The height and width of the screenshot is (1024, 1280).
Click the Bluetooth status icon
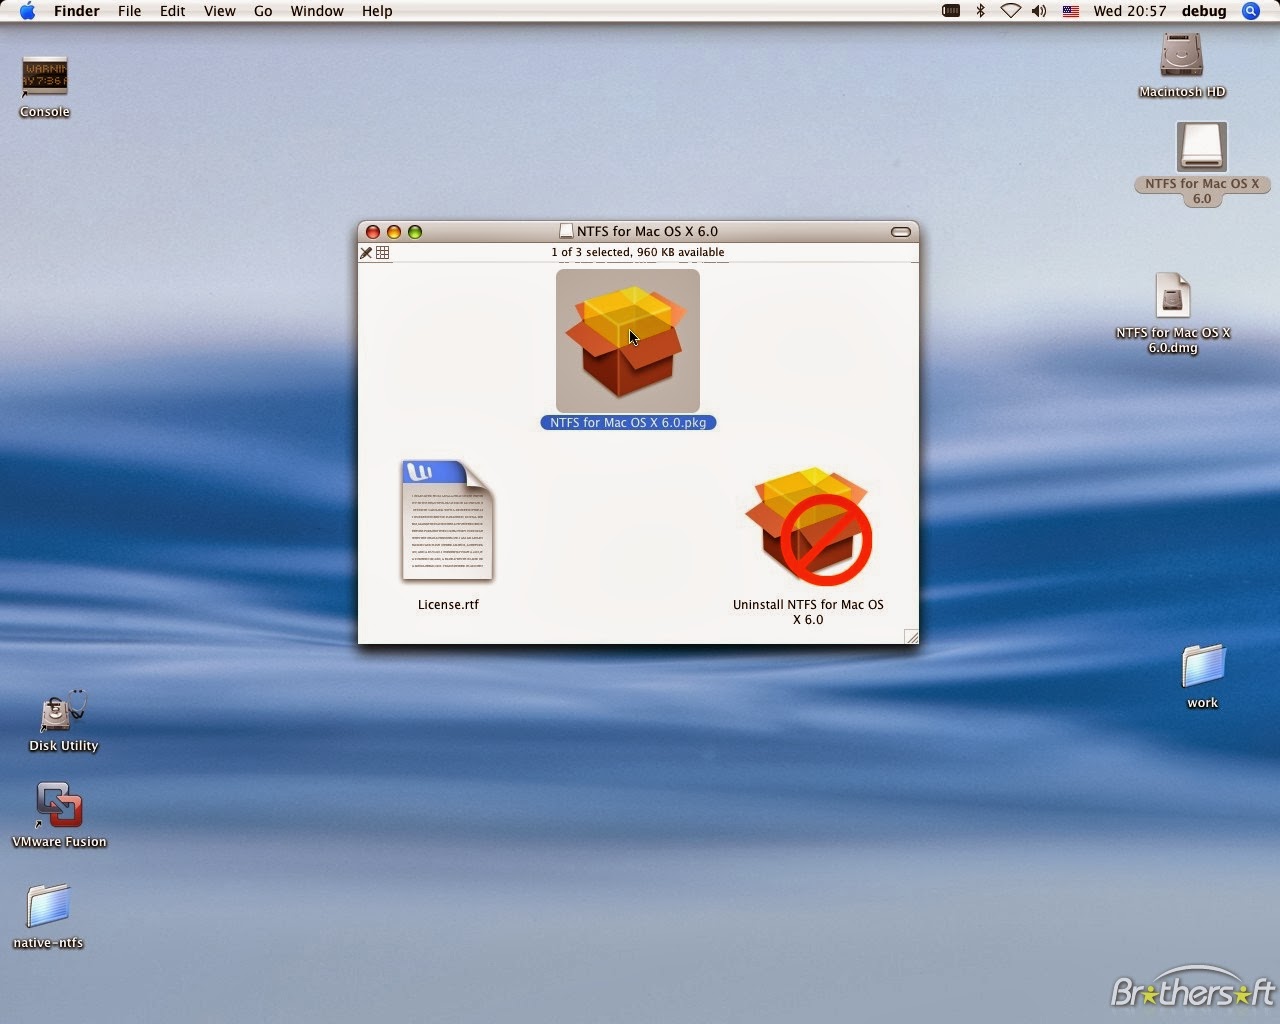click(981, 11)
